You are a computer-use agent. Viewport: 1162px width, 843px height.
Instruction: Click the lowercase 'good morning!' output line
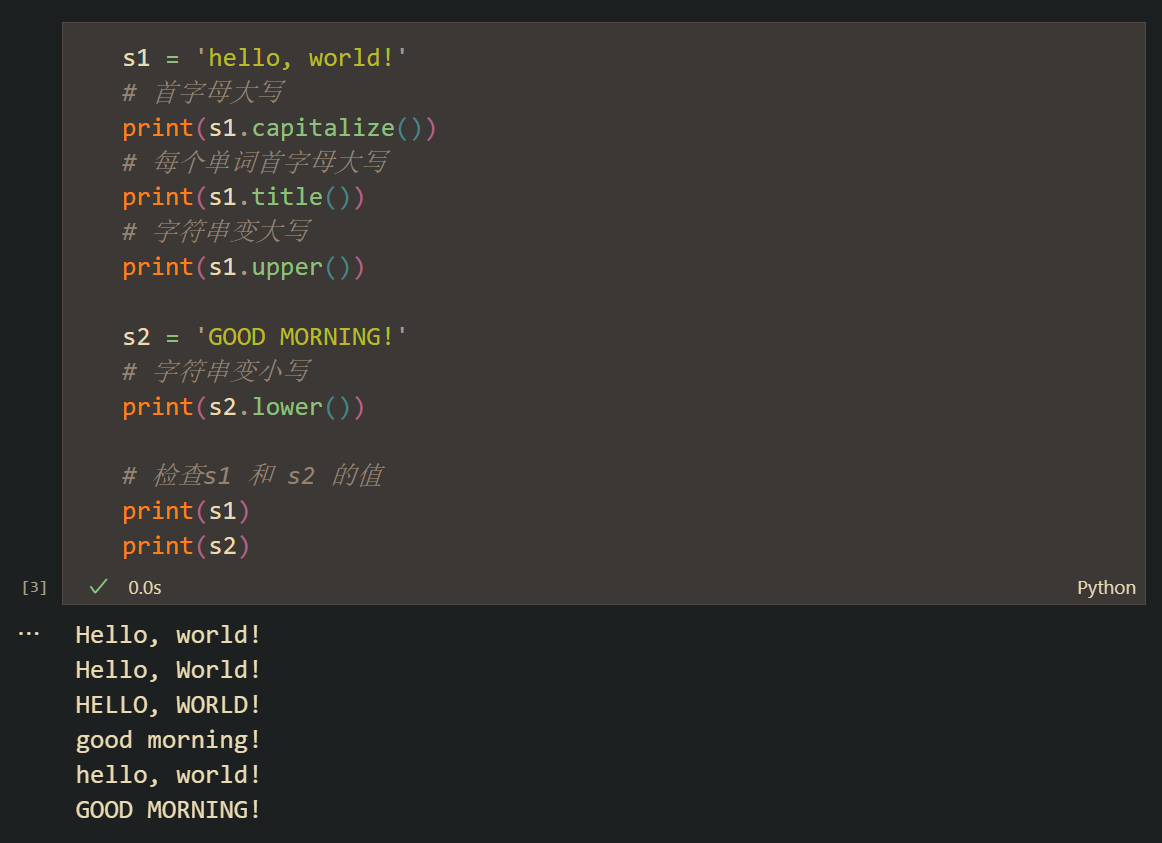coord(168,740)
